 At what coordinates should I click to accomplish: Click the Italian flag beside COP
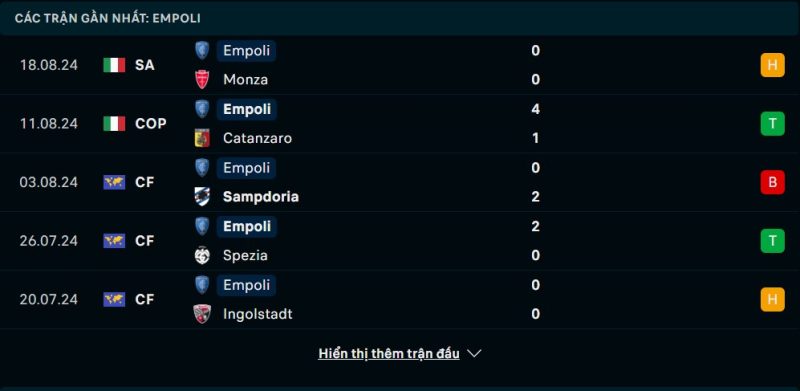coord(114,124)
